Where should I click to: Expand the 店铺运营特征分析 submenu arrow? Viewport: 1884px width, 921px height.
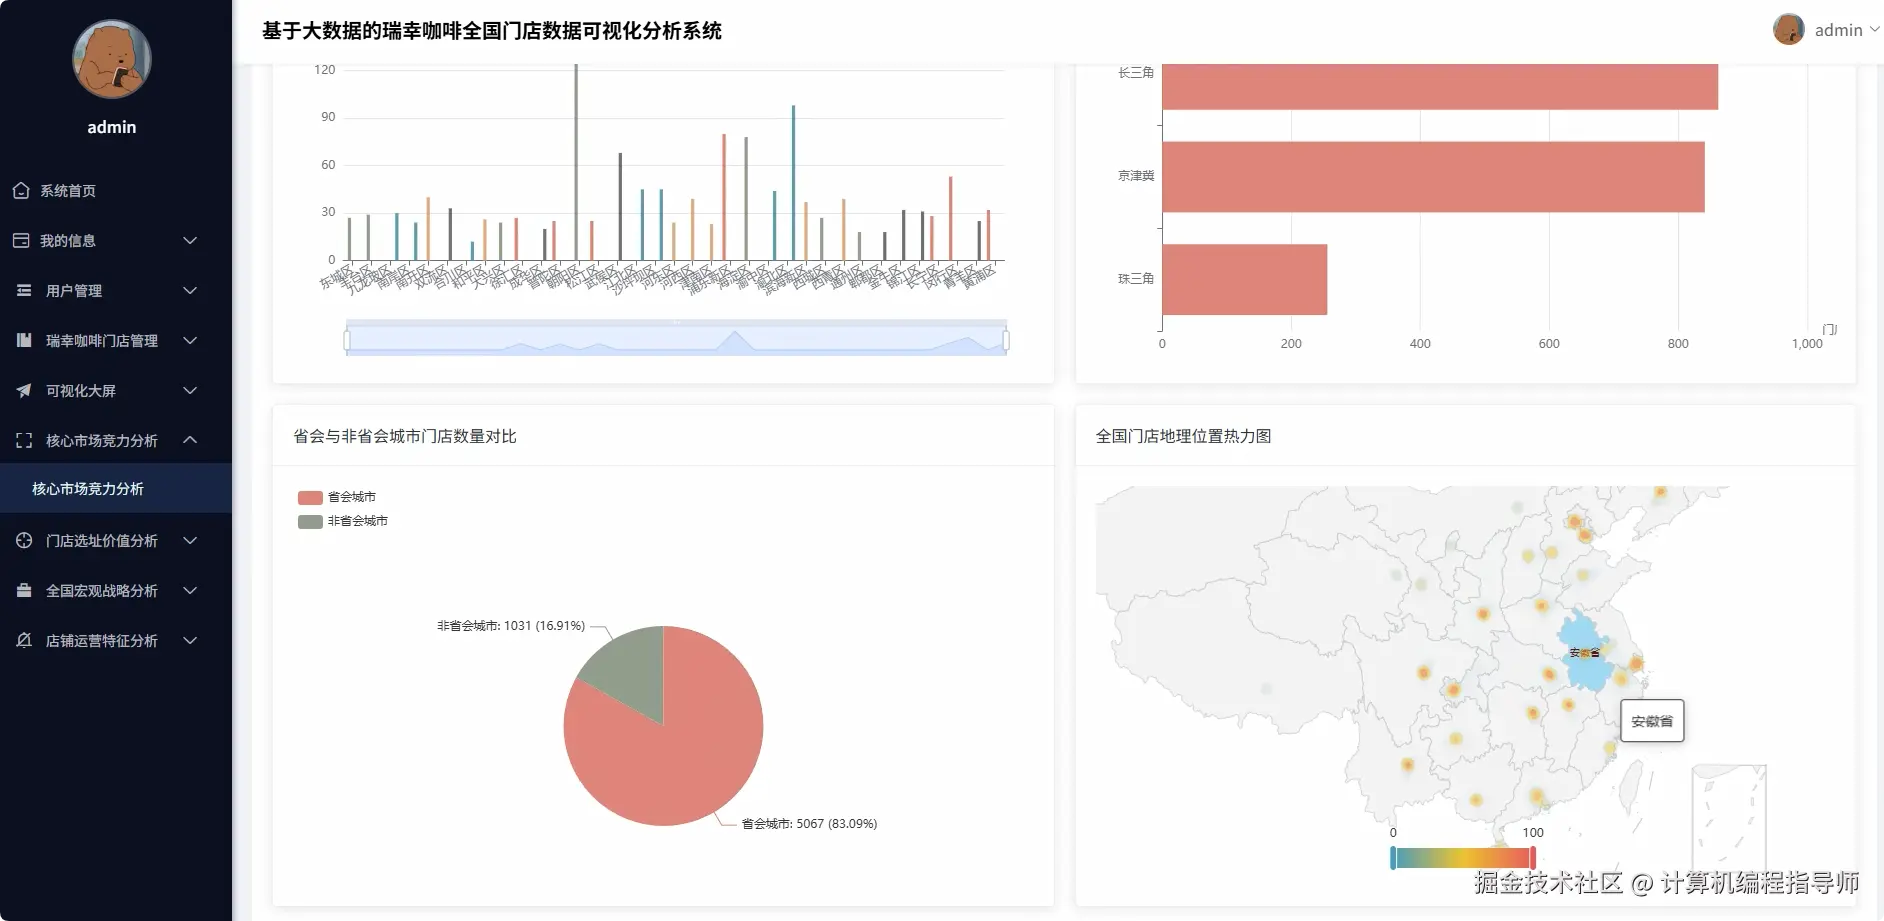[x=190, y=640]
